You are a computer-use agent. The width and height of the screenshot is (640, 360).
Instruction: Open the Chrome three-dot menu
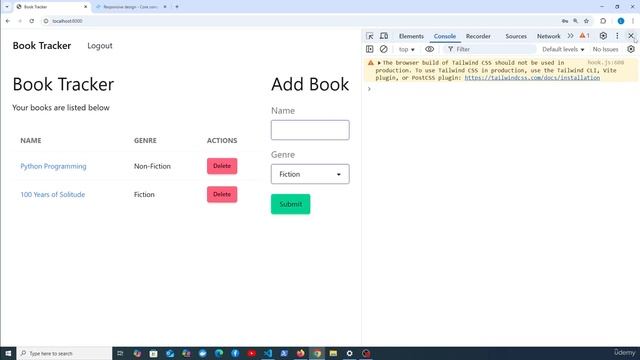click(x=633, y=21)
